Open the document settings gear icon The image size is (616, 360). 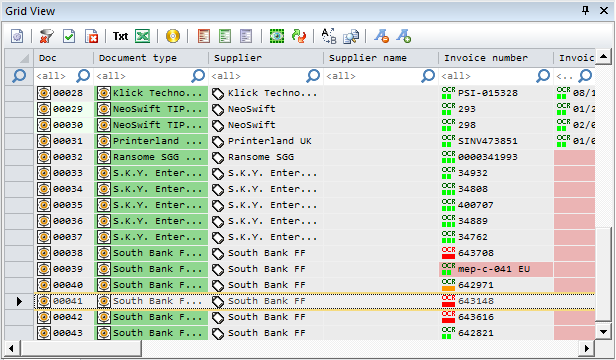16,37
